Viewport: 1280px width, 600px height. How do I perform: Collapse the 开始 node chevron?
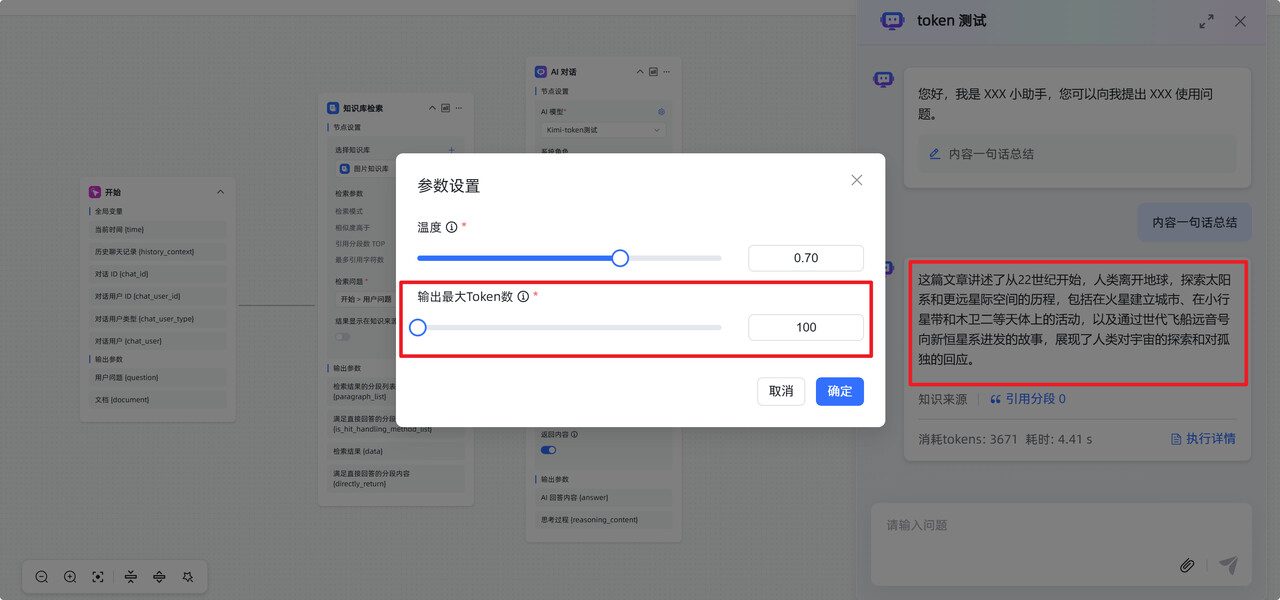click(x=220, y=192)
